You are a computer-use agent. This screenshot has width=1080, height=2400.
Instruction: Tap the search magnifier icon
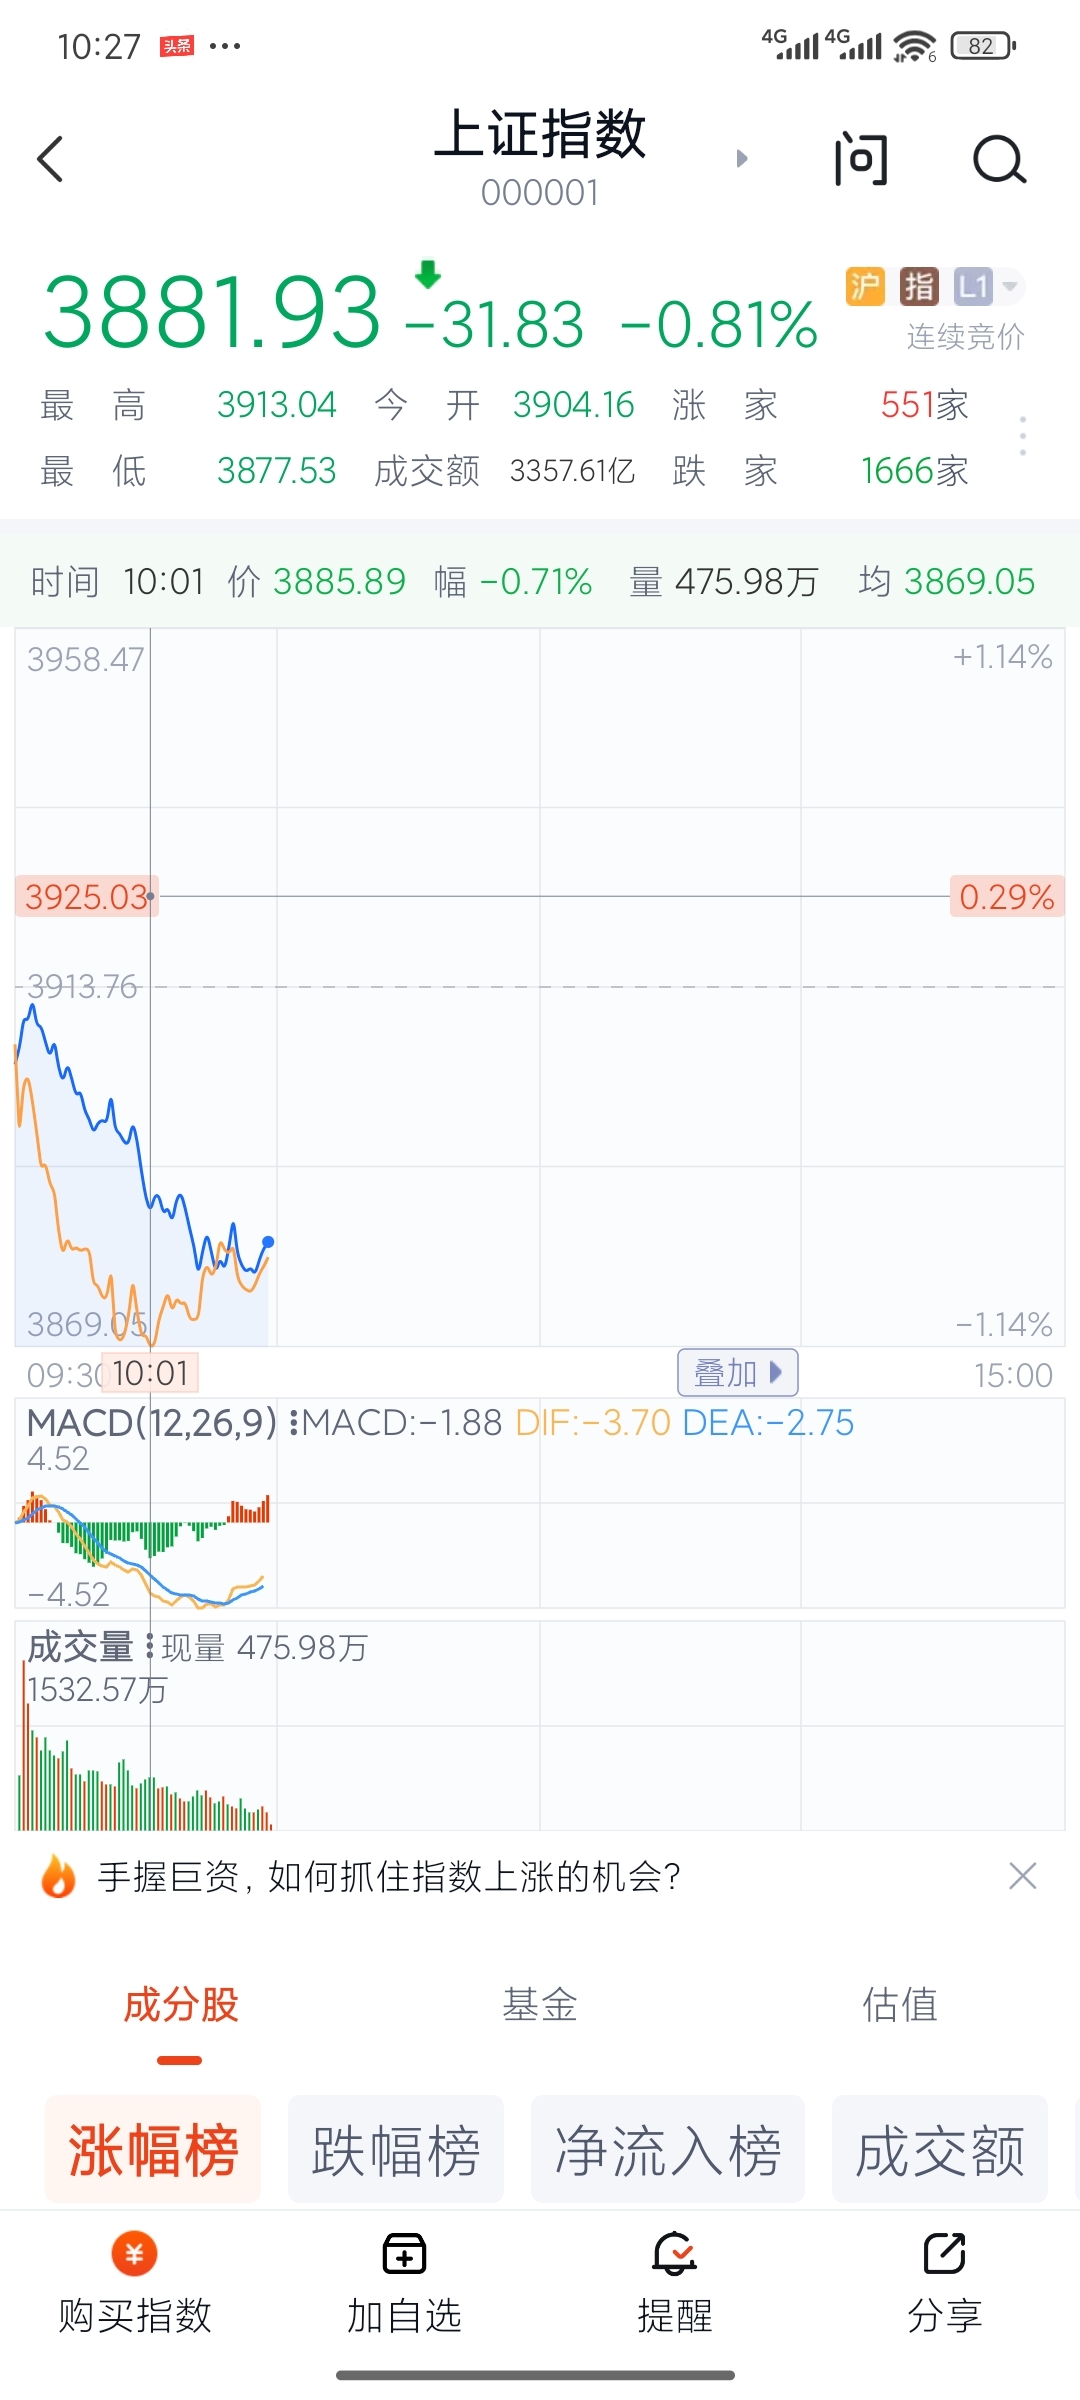[x=999, y=159]
